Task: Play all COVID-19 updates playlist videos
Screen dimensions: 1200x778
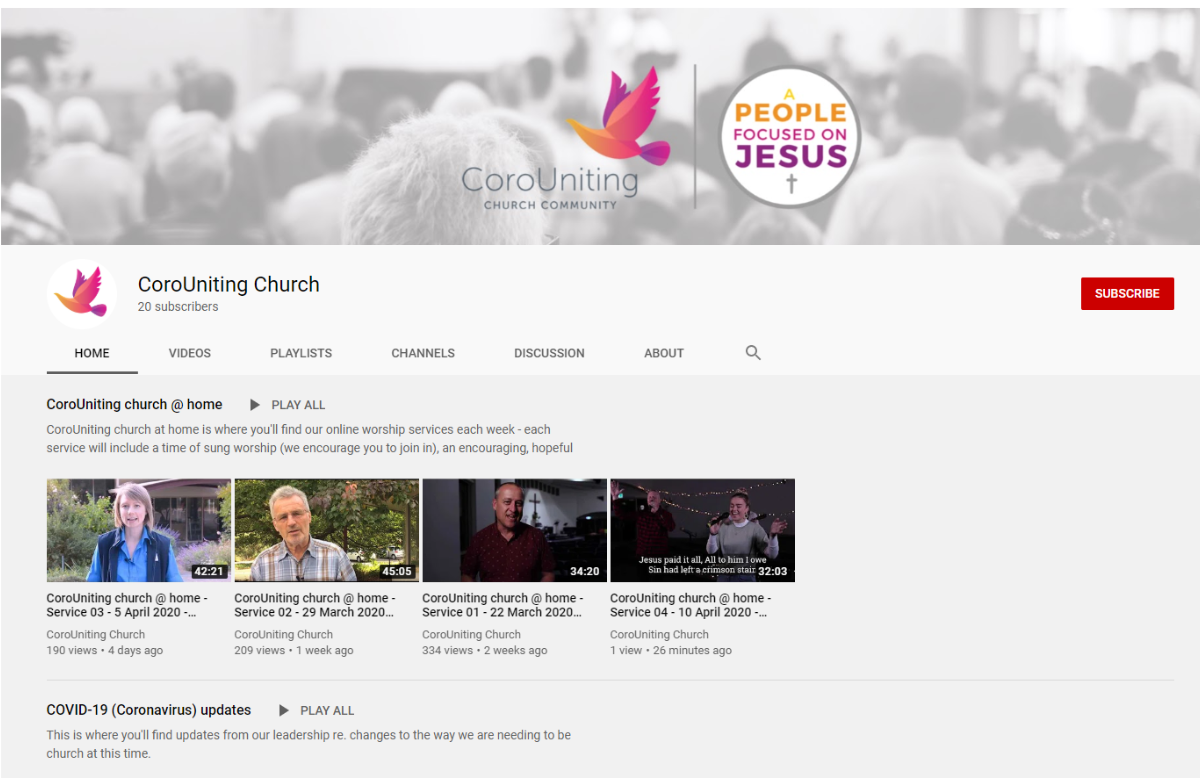Action: click(316, 710)
